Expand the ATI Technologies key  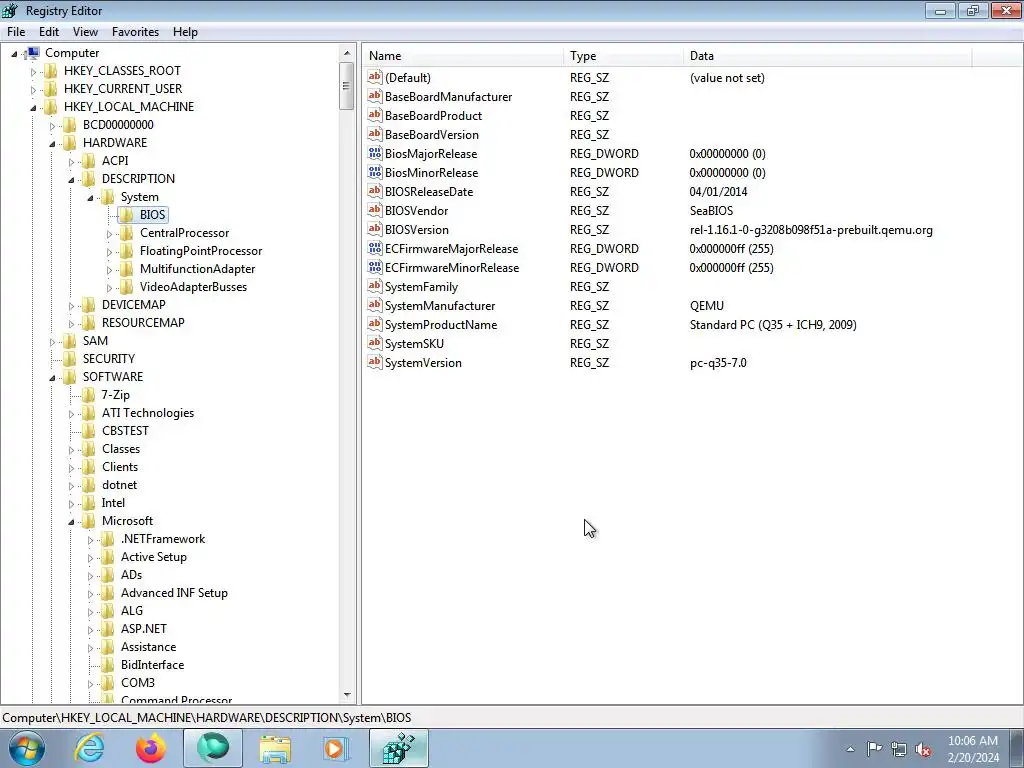71,413
